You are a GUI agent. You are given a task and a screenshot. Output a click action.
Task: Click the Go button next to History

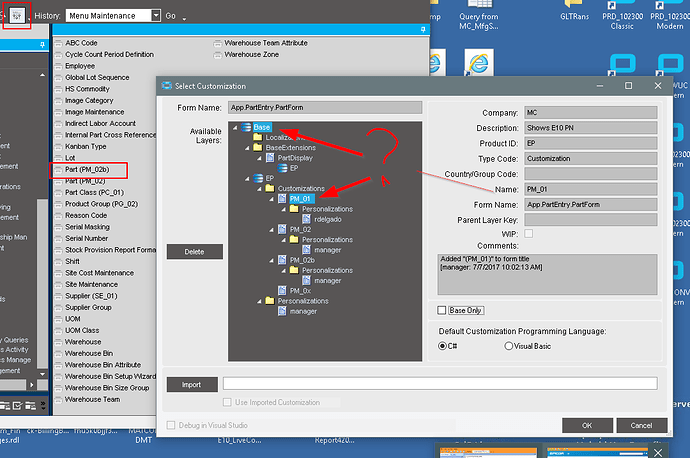(171, 16)
